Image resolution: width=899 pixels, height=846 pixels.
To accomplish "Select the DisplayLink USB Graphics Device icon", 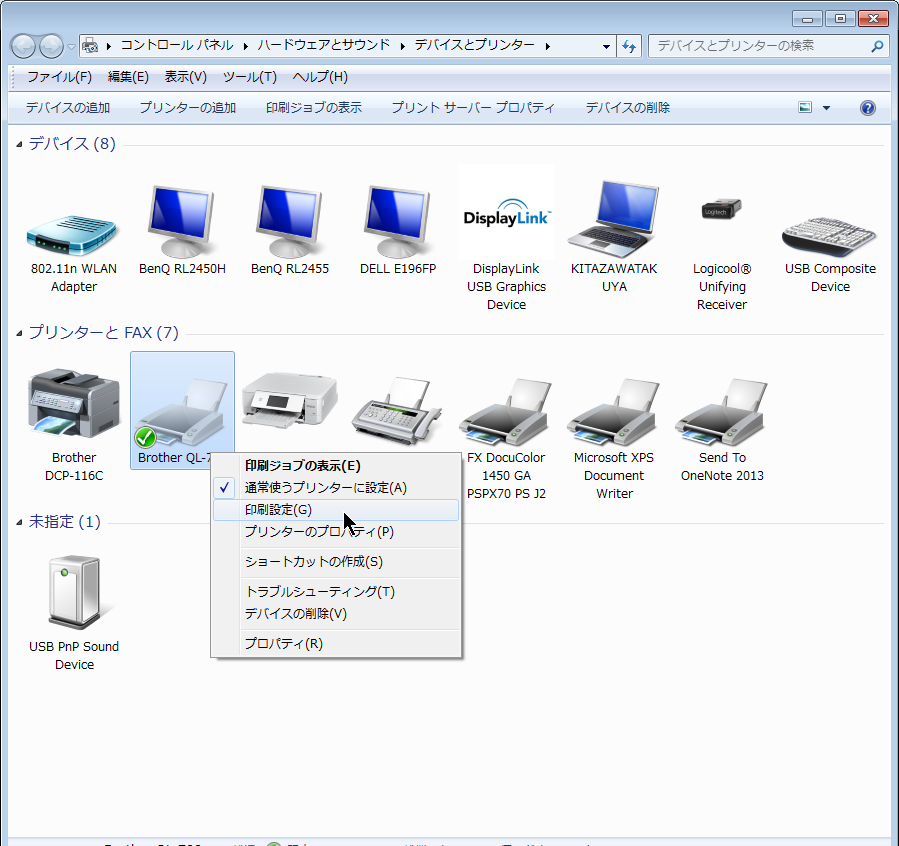I will coord(506,213).
